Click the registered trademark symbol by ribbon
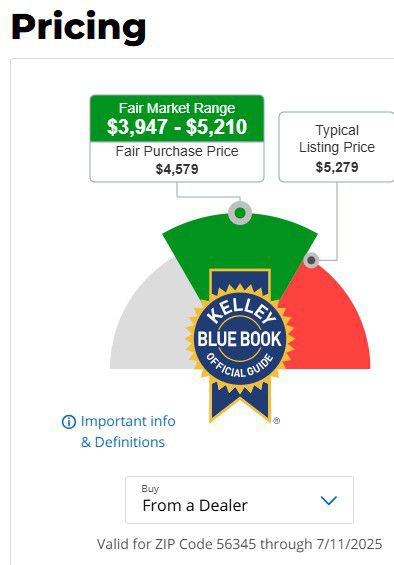The height and width of the screenshot is (565, 394). pos(276,421)
